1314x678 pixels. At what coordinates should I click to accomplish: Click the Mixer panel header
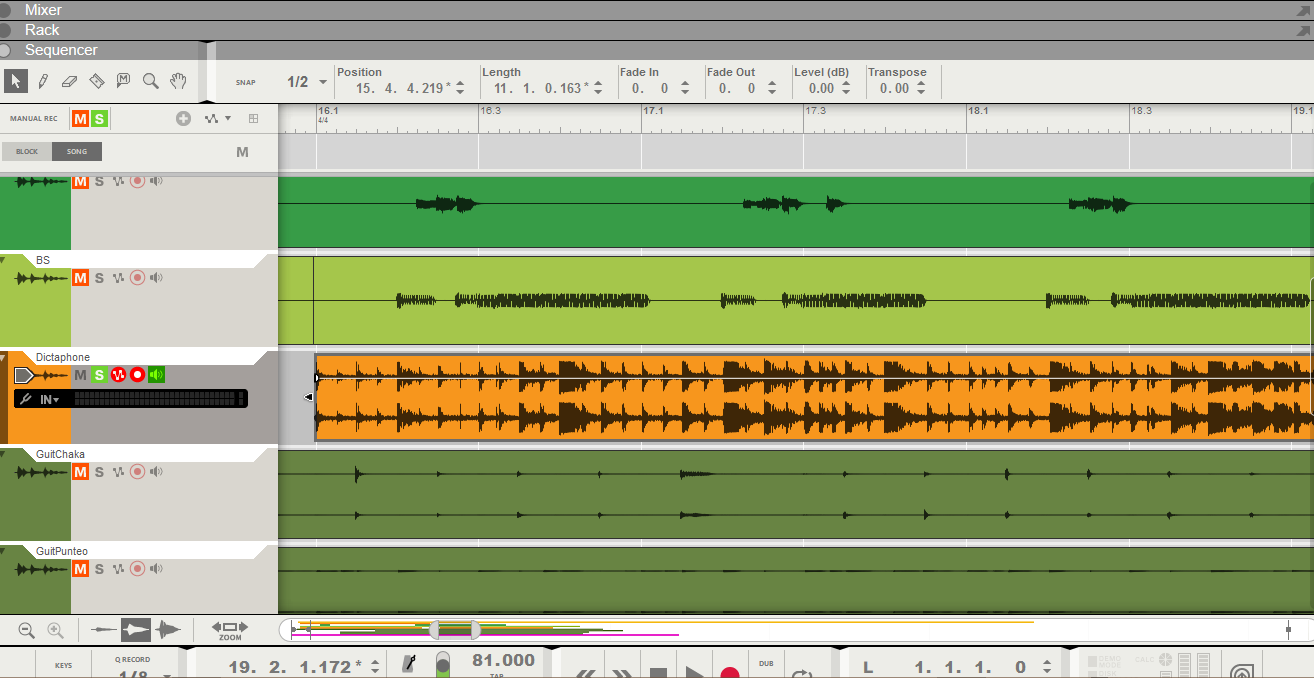(x=657, y=10)
